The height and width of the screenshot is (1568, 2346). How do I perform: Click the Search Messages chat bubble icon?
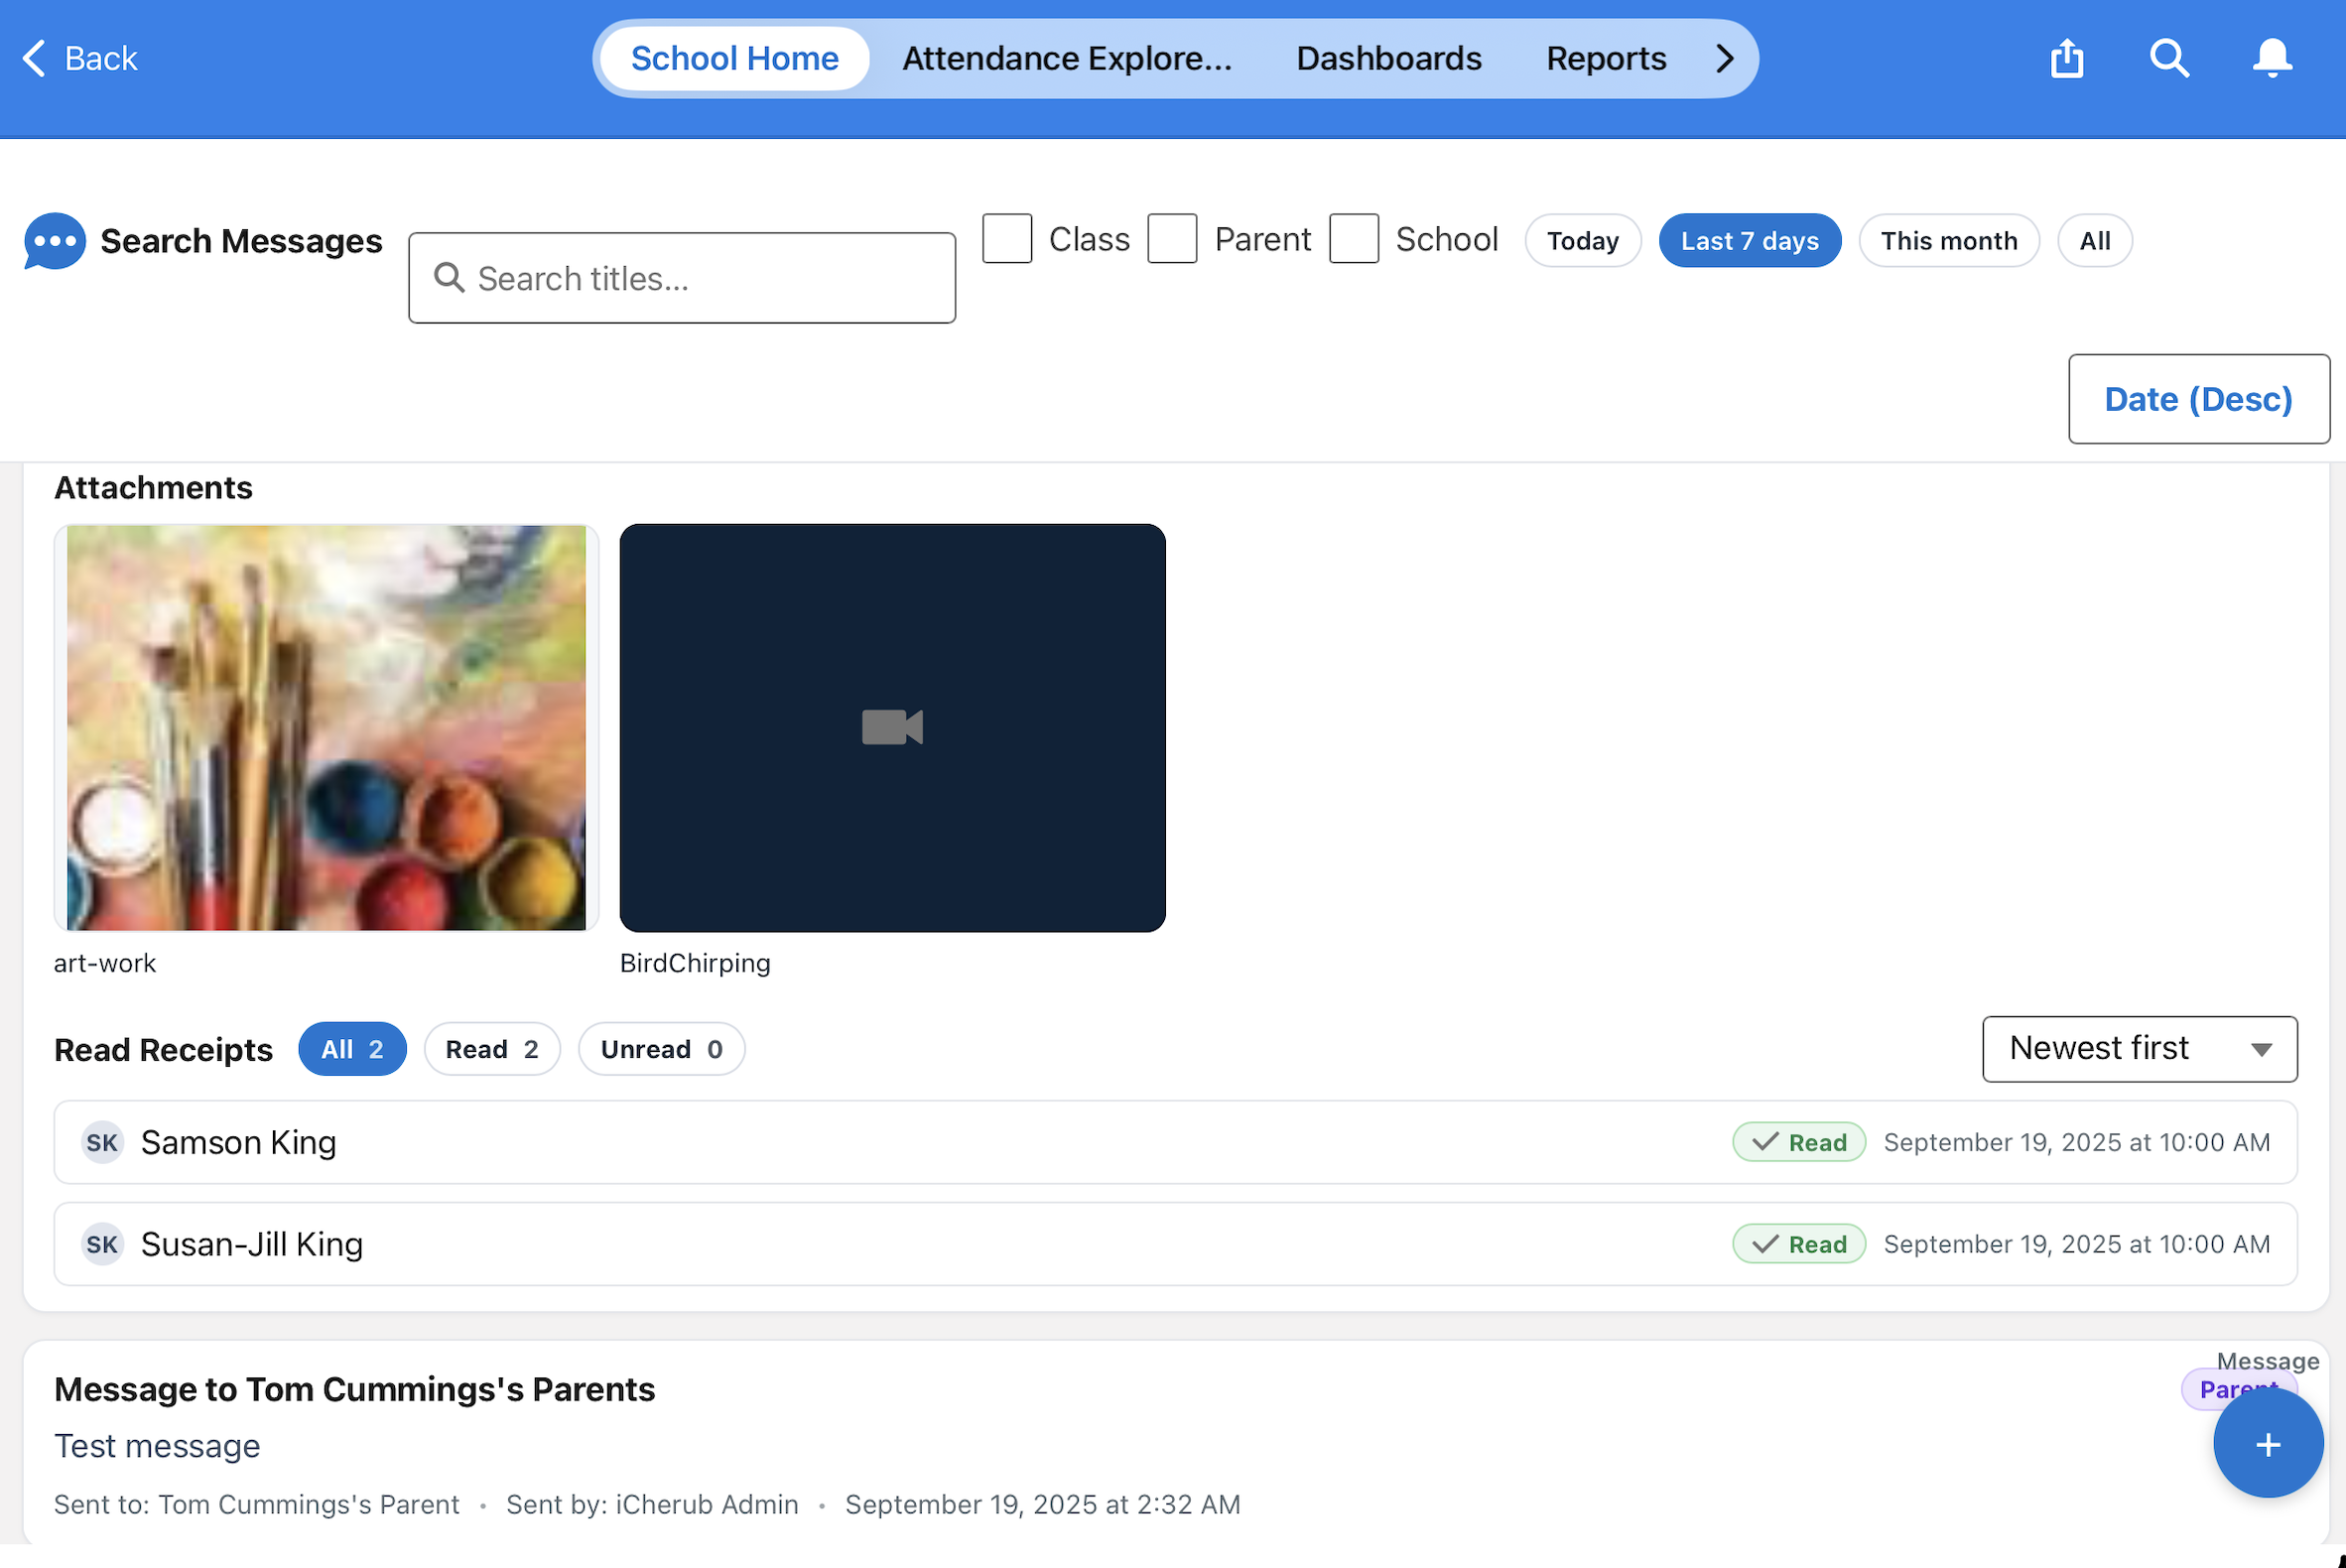(54, 241)
